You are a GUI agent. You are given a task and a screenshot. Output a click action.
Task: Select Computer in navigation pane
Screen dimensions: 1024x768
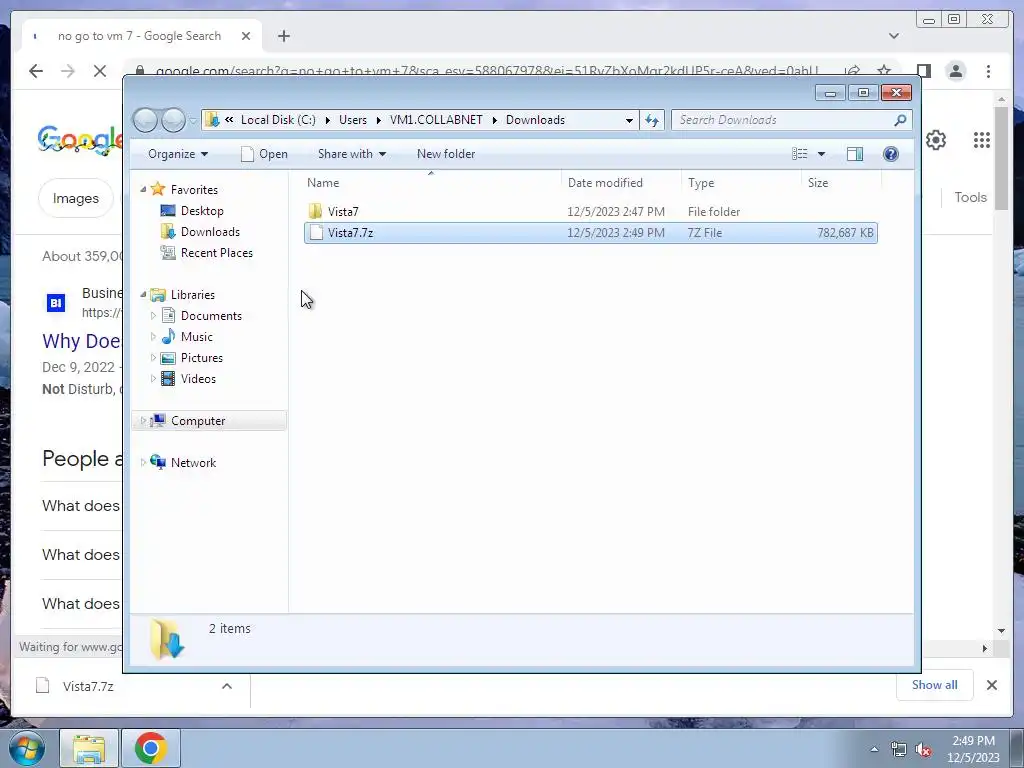click(198, 421)
